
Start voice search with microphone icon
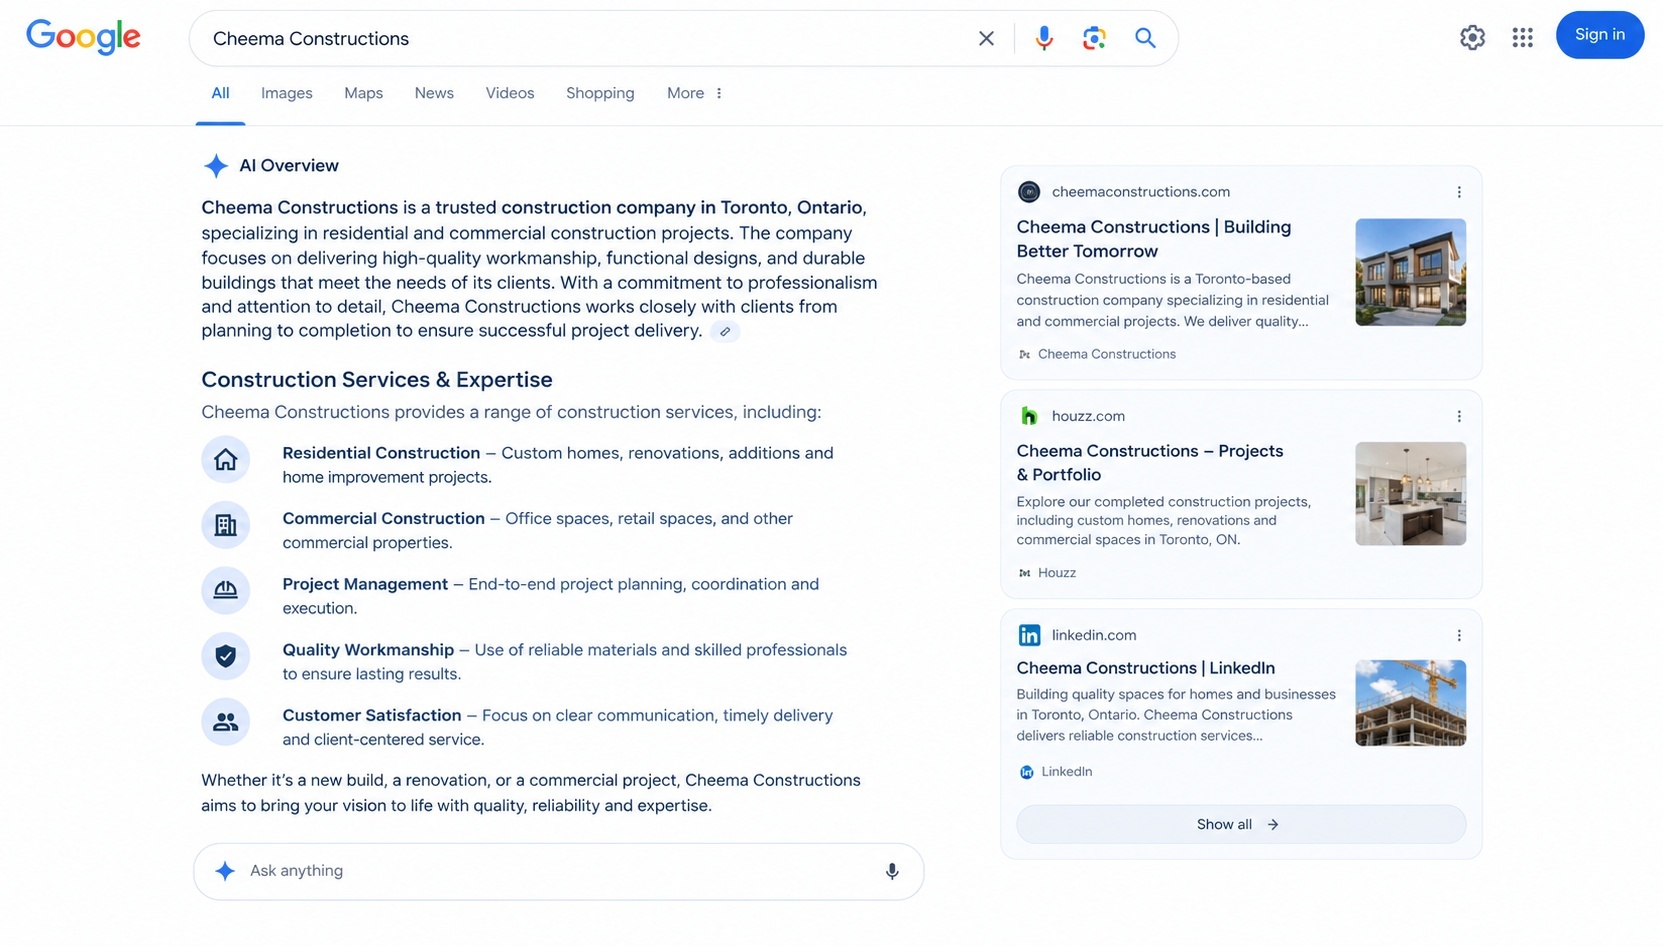point(1044,38)
